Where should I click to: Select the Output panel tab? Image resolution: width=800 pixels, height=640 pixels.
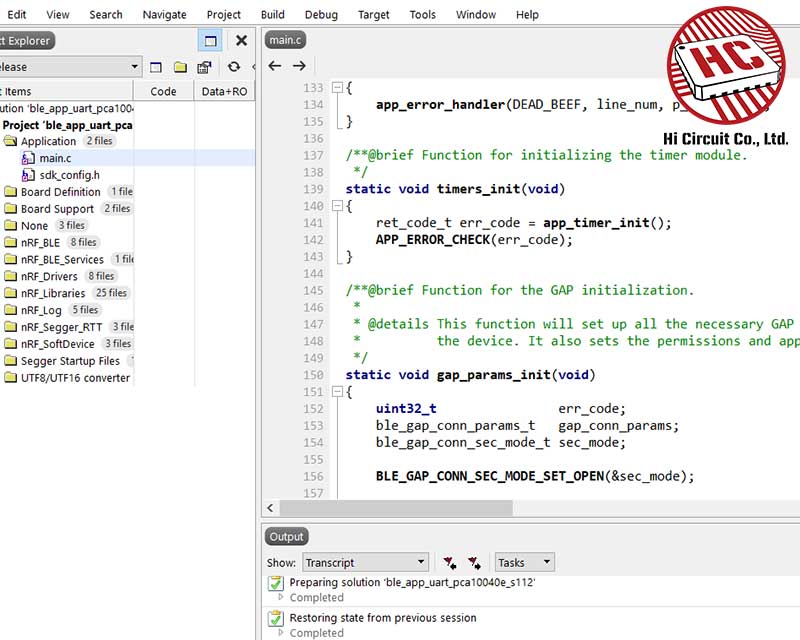[286, 536]
